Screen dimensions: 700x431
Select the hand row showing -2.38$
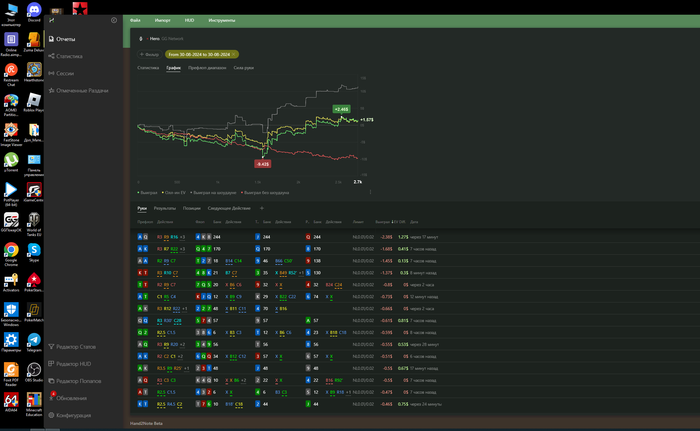(415, 237)
